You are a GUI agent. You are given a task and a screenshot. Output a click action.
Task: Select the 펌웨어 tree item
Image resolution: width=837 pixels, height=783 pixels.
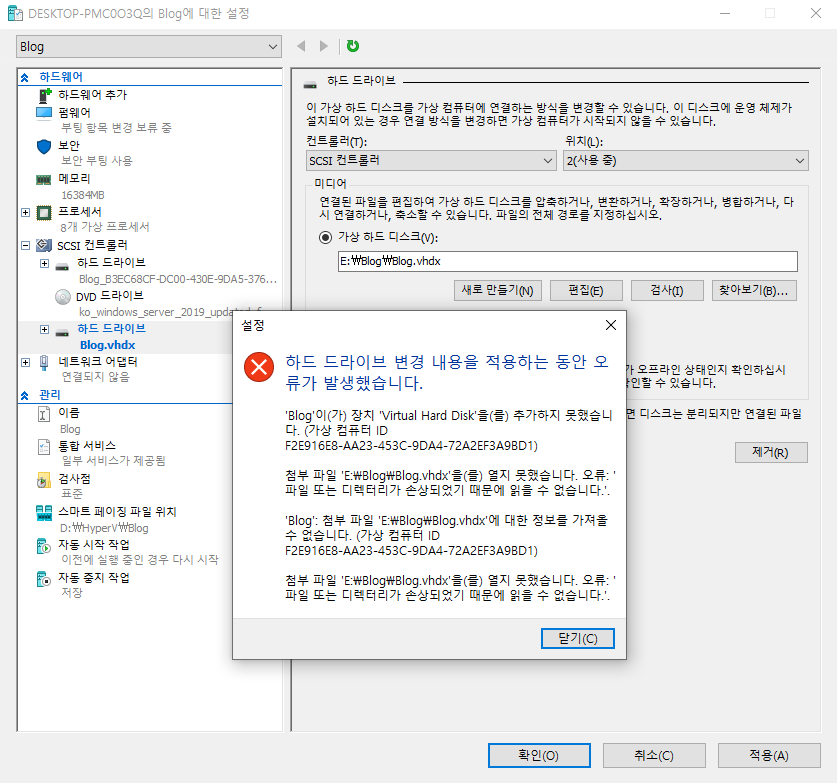(x=74, y=113)
